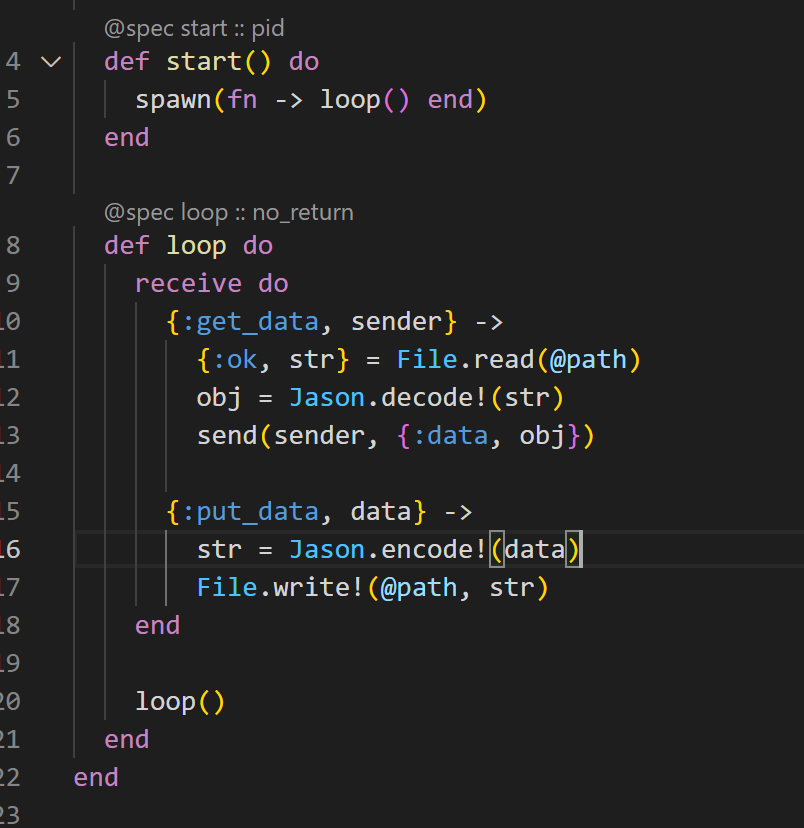This screenshot has width=804, height=828.
Task: Click the highlighted closing bracket after data
Action: click(x=573, y=550)
